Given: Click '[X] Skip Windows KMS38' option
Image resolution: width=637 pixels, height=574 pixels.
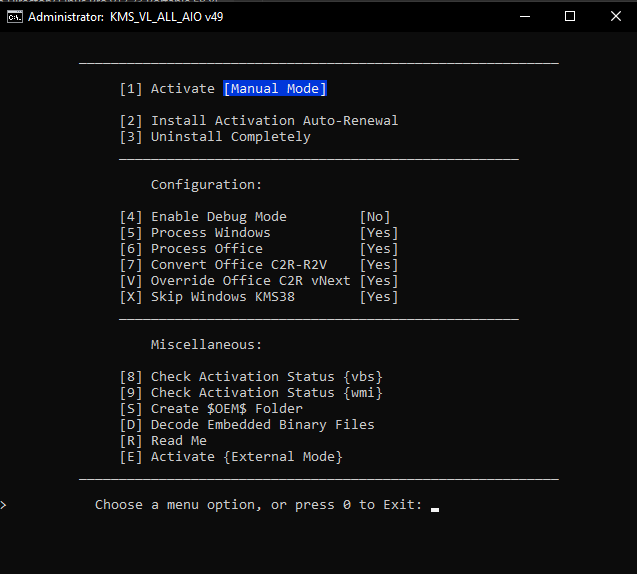Looking at the screenshot, I should (207, 297).
